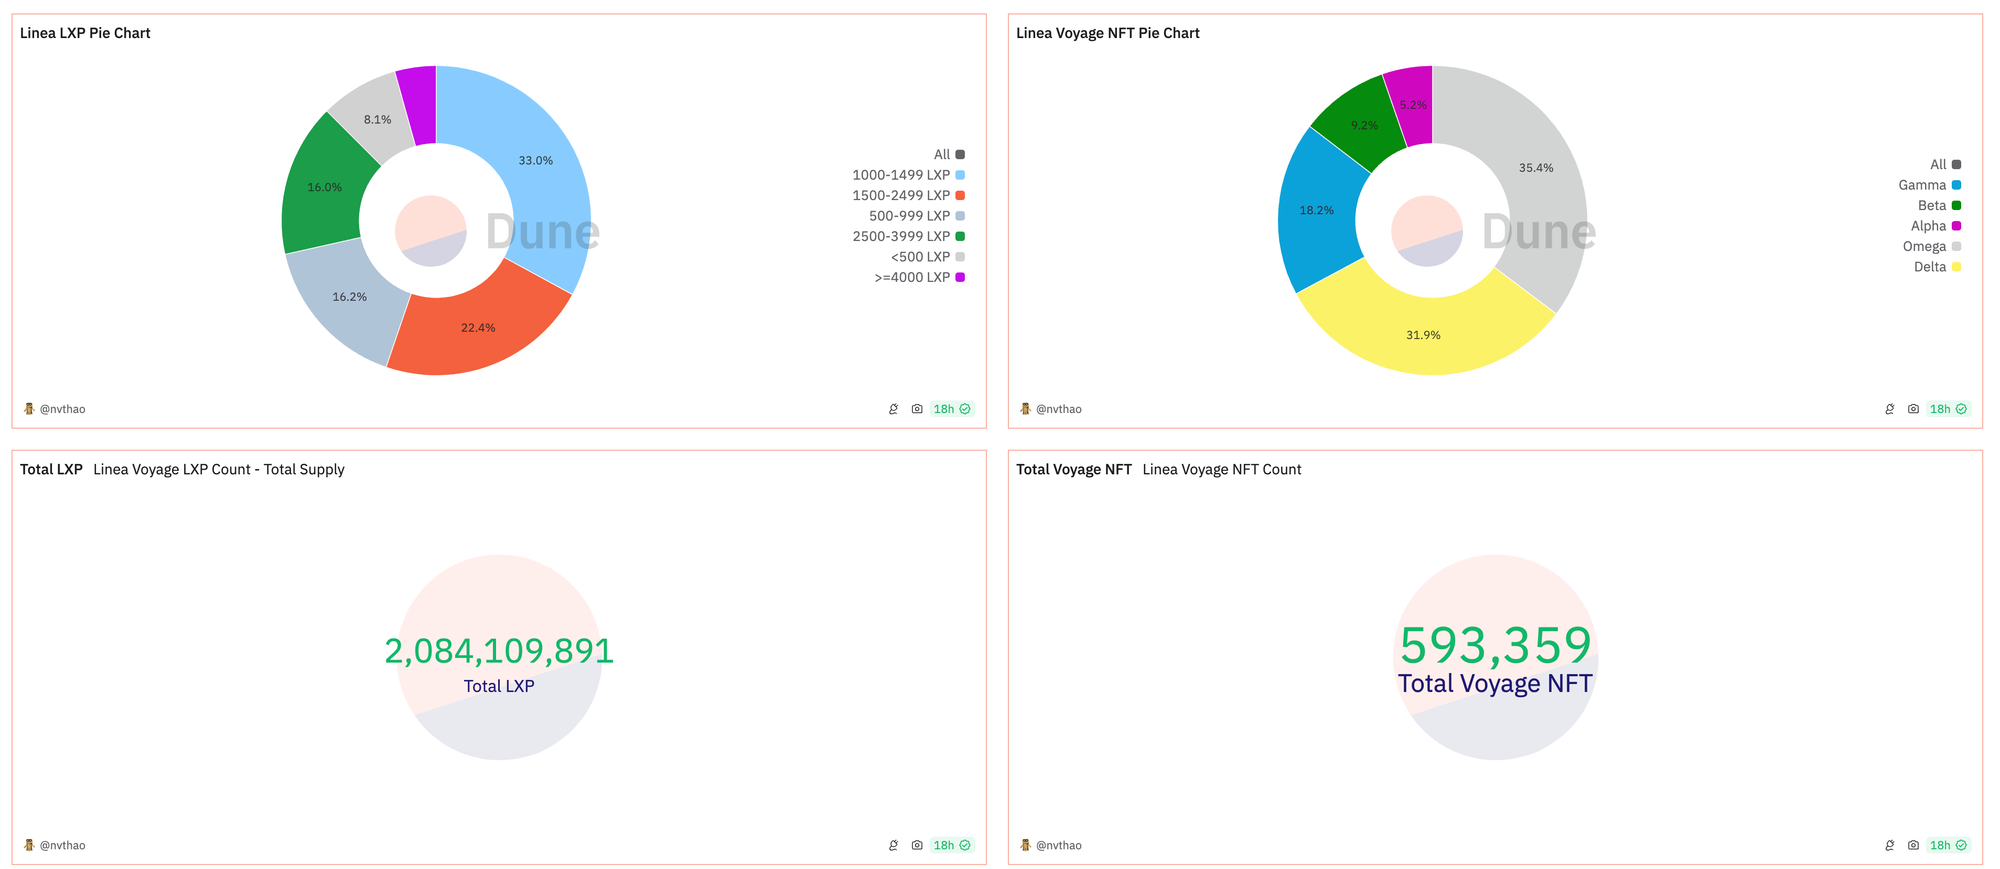Screen dimensions: 2000x869
Task: Click 18h refresh badge in Voyage NFT Pie Chart panel
Action: 1948,409
